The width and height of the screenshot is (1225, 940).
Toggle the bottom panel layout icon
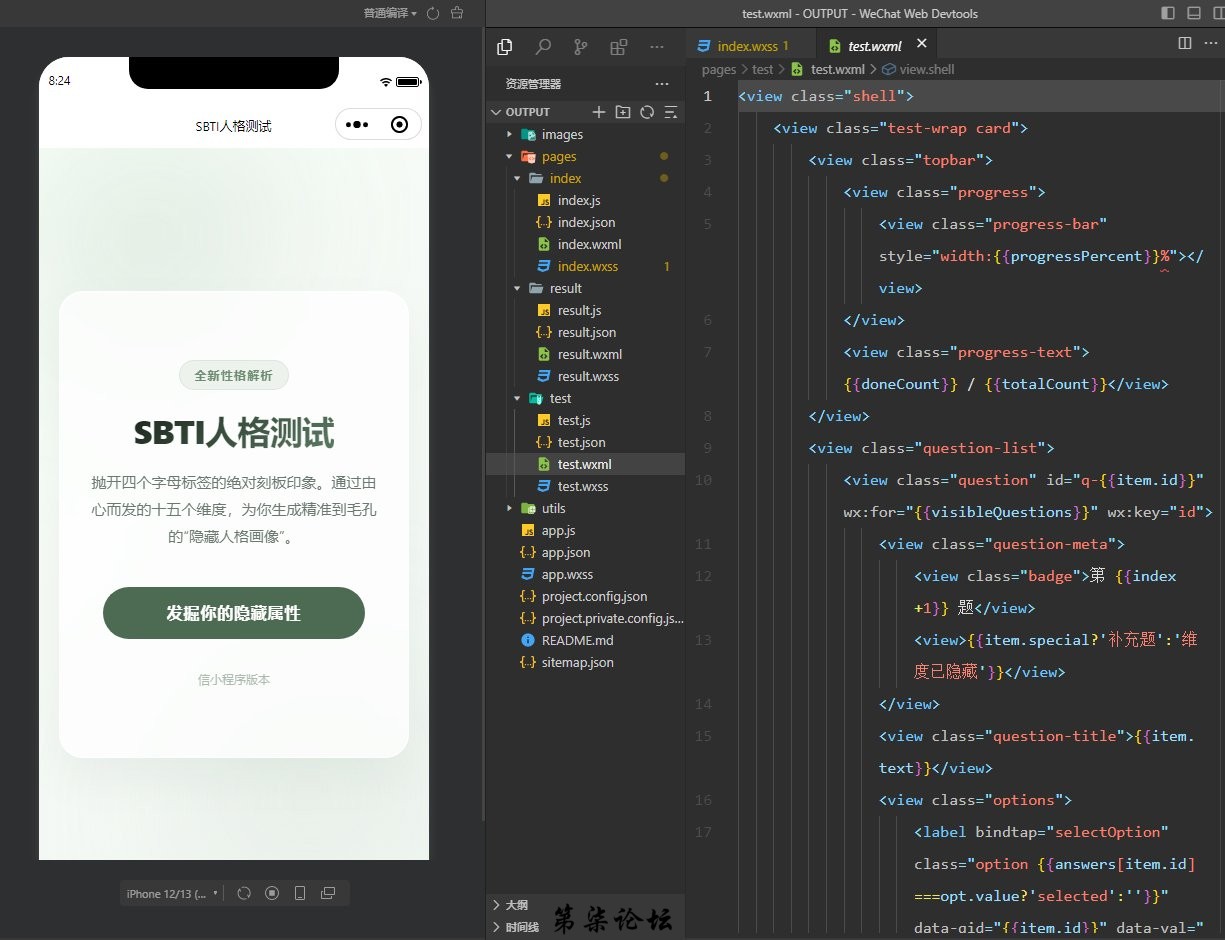[1193, 13]
